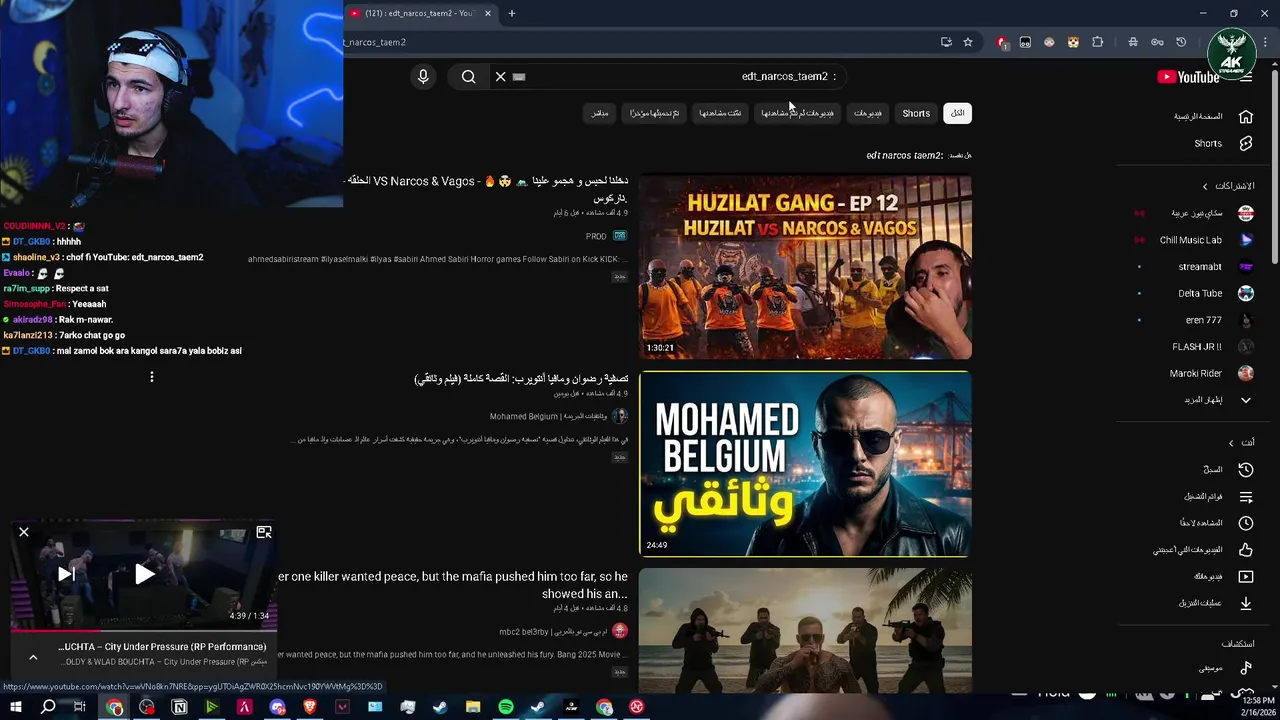Expand the 'You' section header chevron
This screenshot has height=720, width=1280.
click(x=1231, y=442)
